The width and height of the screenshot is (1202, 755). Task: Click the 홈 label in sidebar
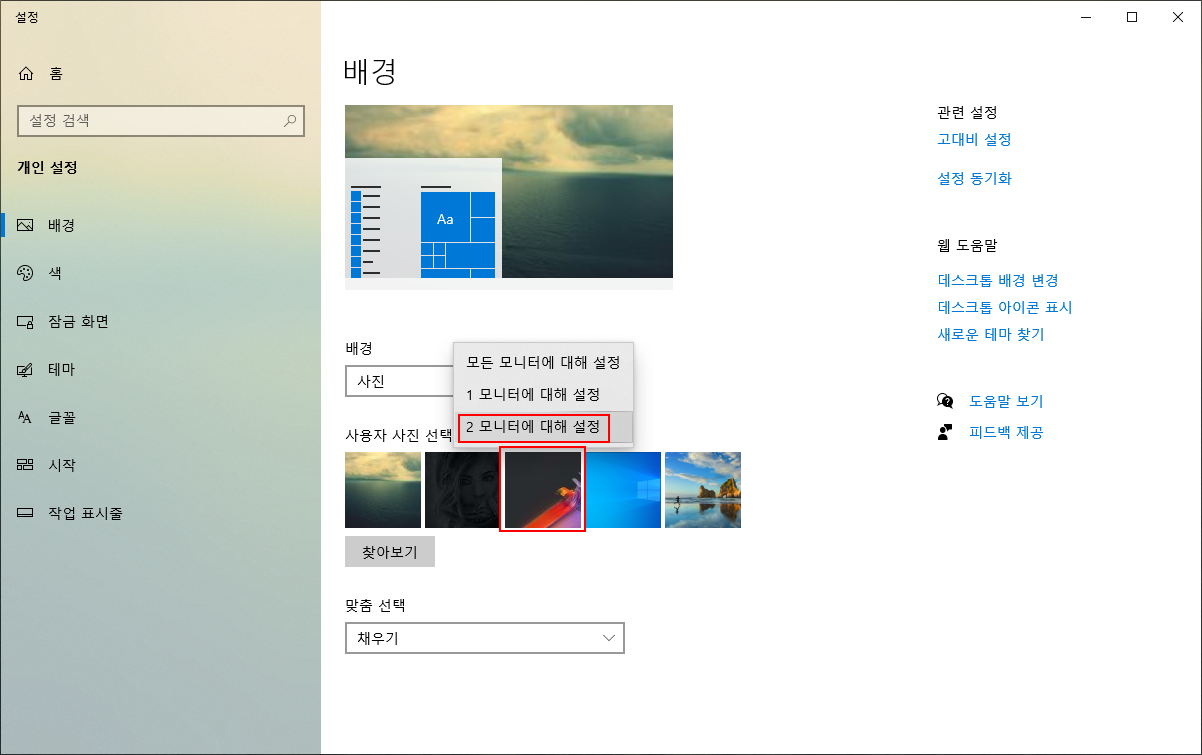click(56, 73)
